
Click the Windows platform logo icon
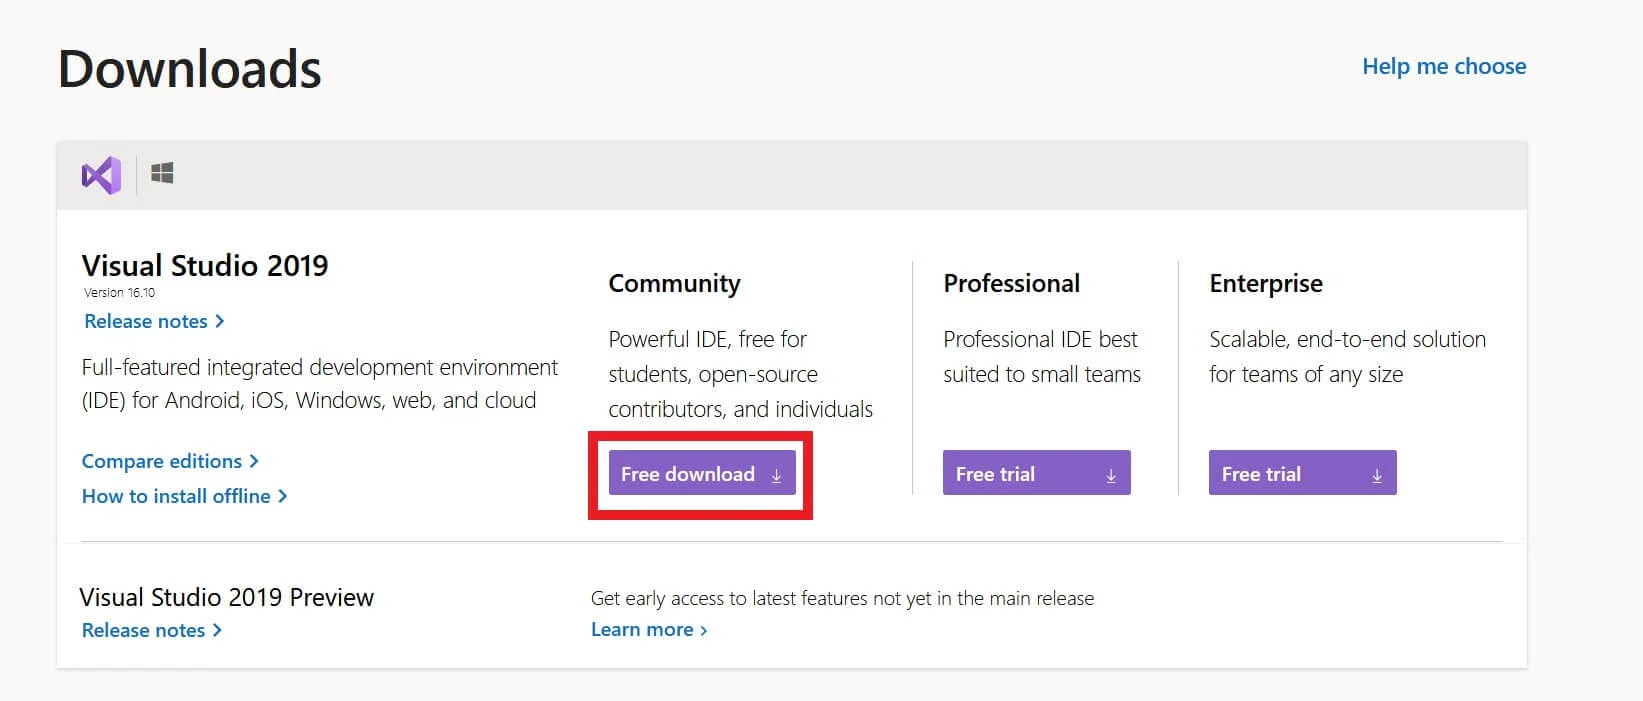(x=162, y=174)
